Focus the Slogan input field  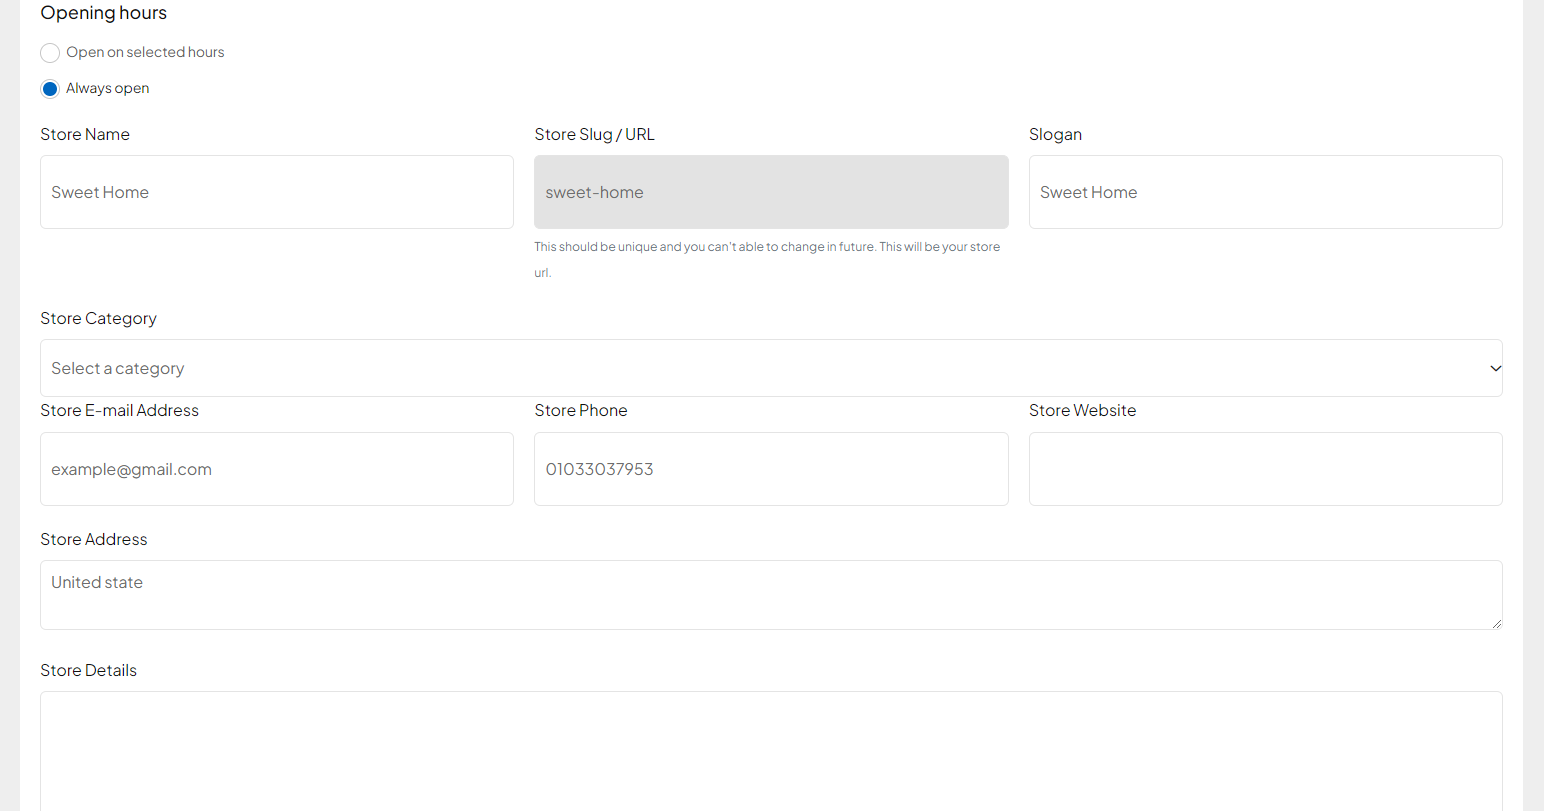[x=1265, y=192]
